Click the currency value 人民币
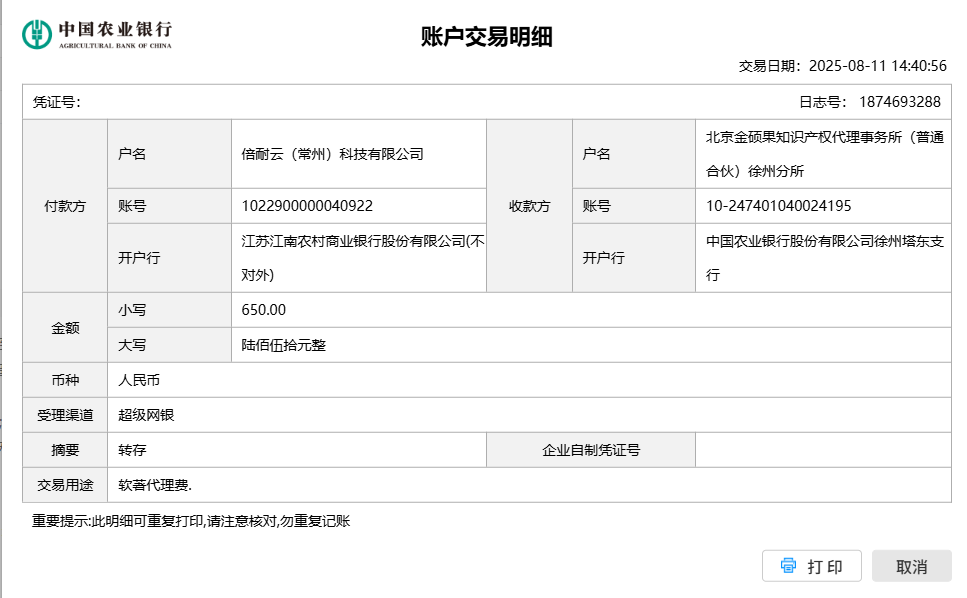This screenshot has height=598, width=967. point(139,380)
